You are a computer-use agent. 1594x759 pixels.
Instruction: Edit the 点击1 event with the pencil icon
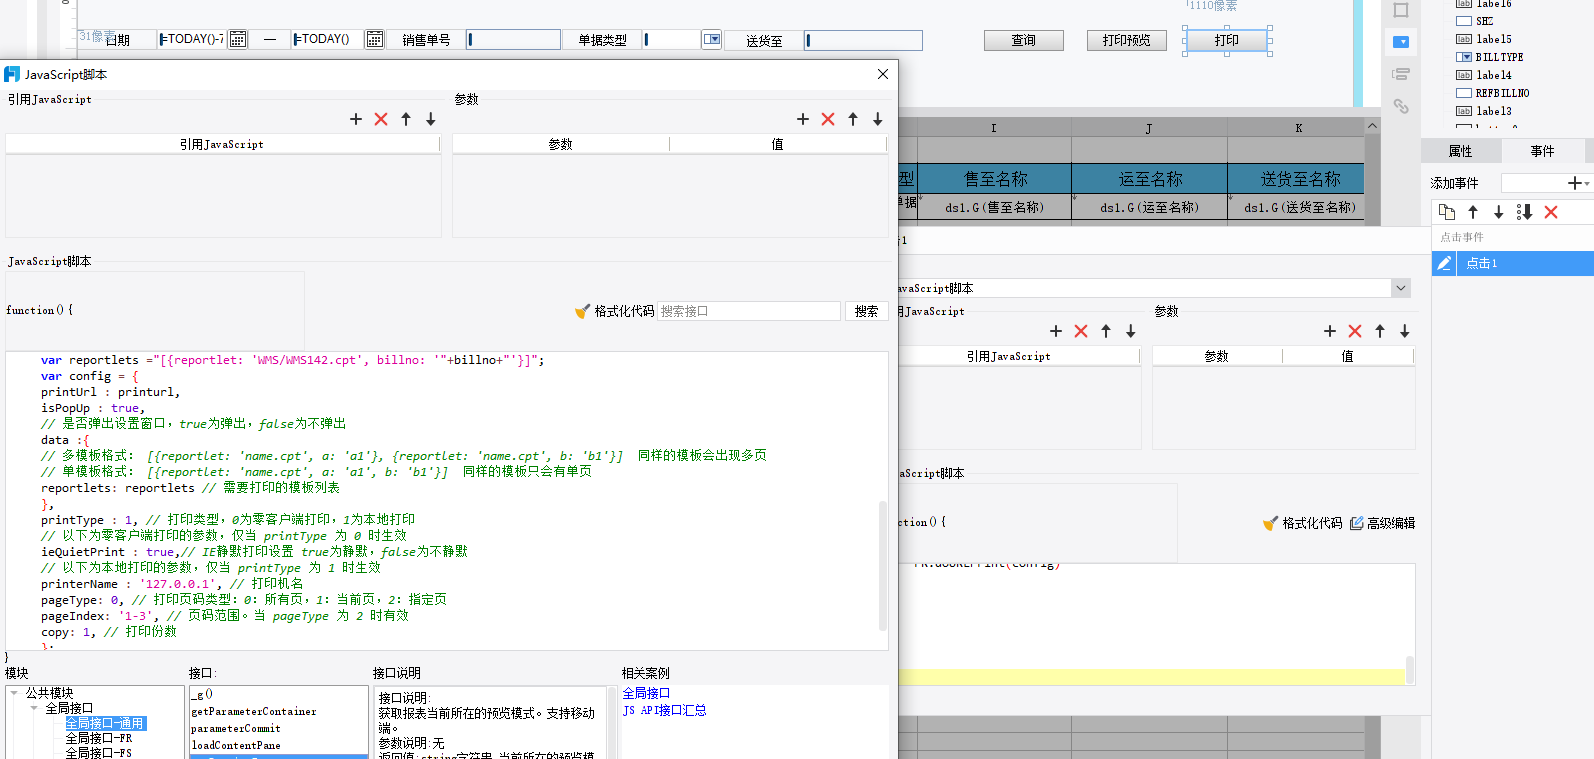click(1444, 263)
